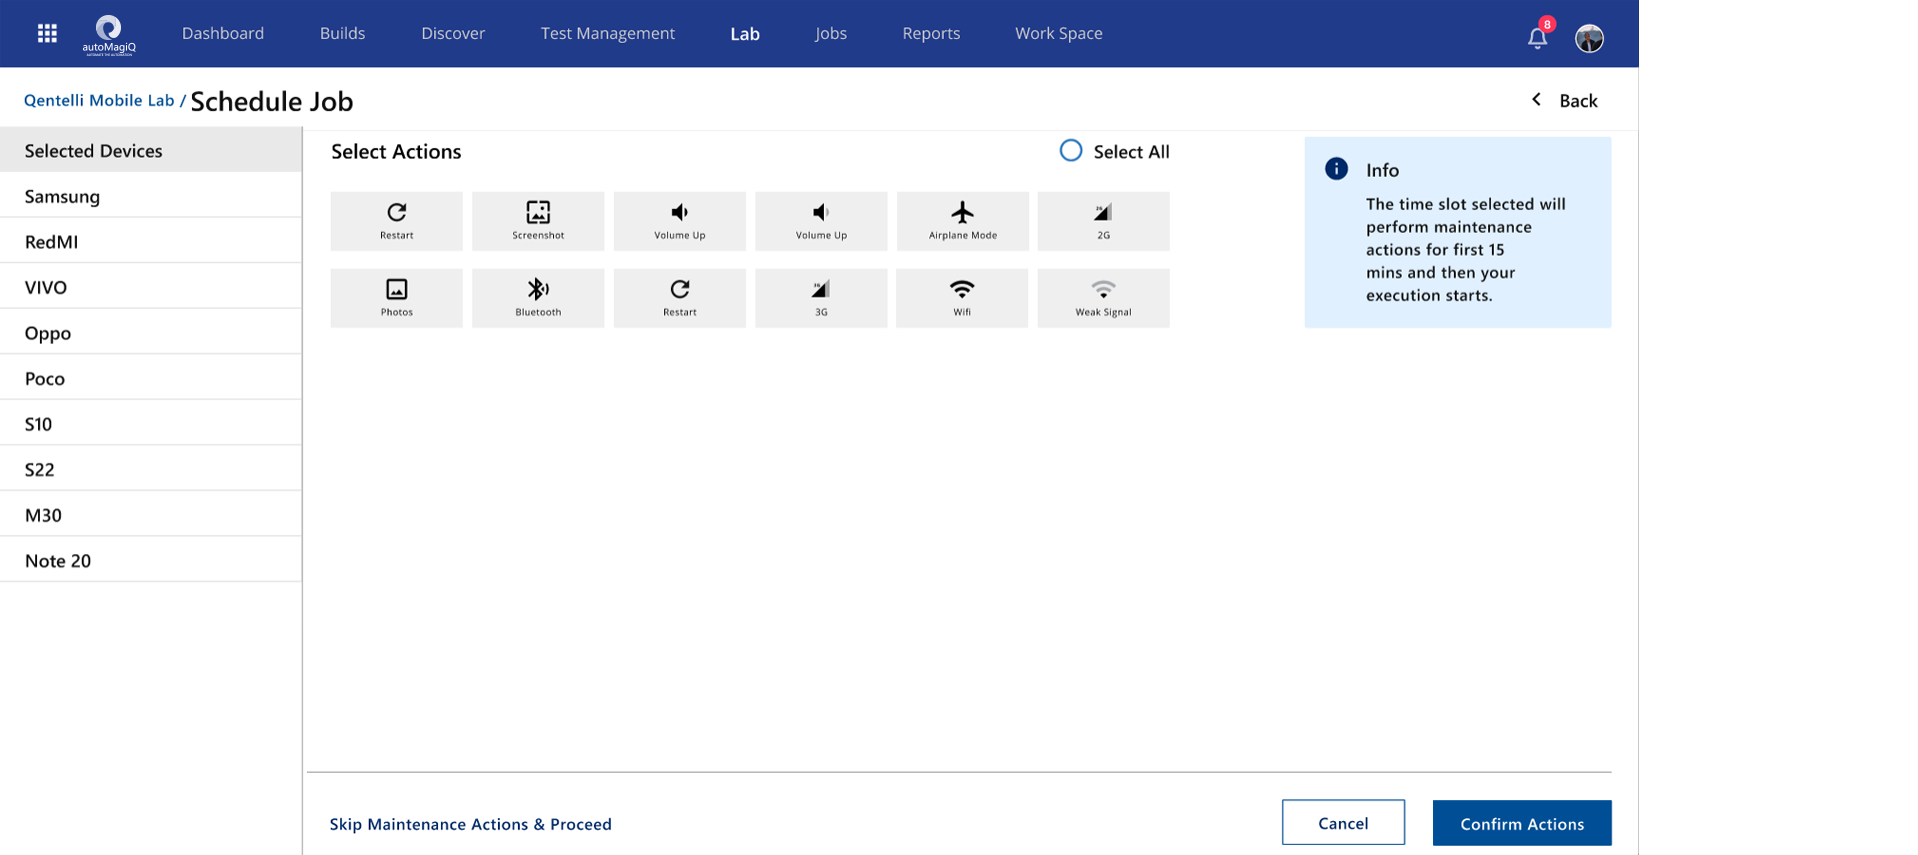The image size is (1918, 855).
Task: Open the Builds menu
Action: (x=343, y=33)
